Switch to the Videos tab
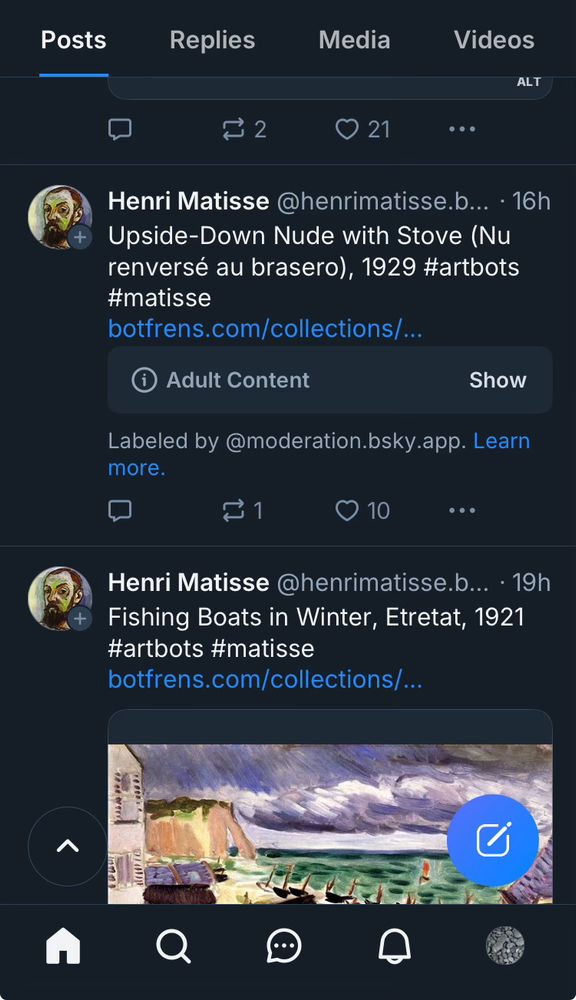The height and width of the screenshot is (1000, 576). tap(494, 40)
